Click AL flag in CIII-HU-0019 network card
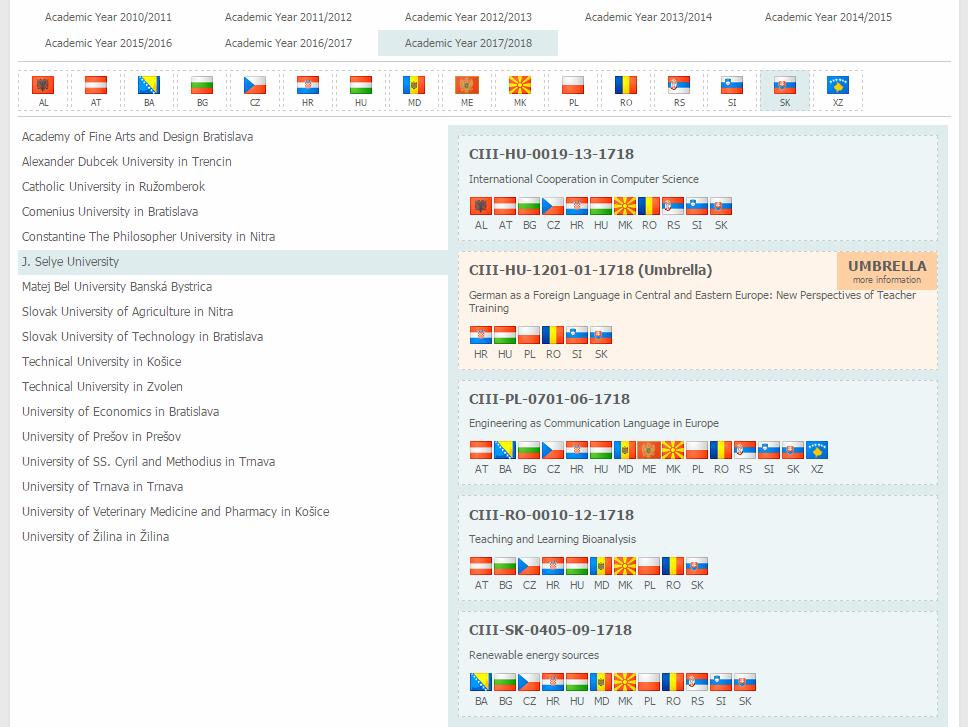Image resolution: width=968 pixels, height=727 pixels. click(x=481, y=206)
